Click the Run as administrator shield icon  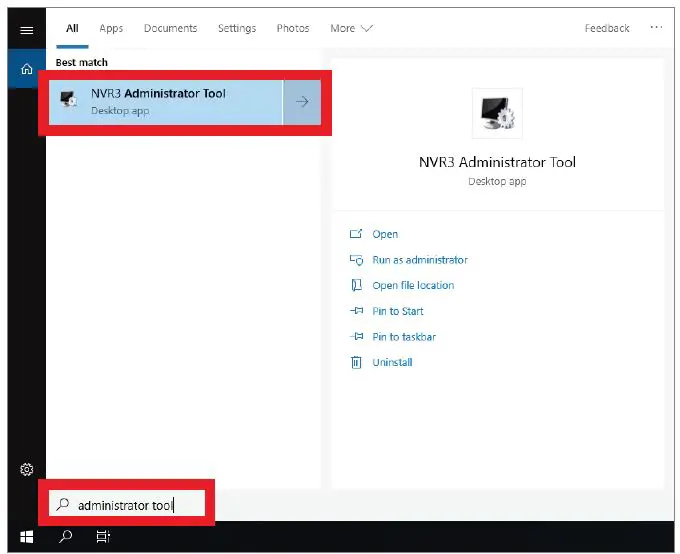point(356,259)
